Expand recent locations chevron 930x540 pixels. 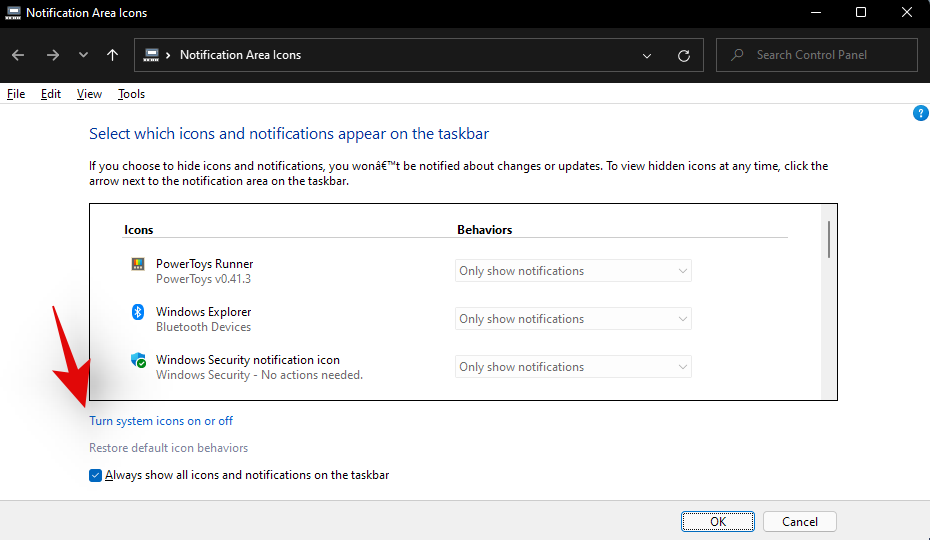[83, 55]
